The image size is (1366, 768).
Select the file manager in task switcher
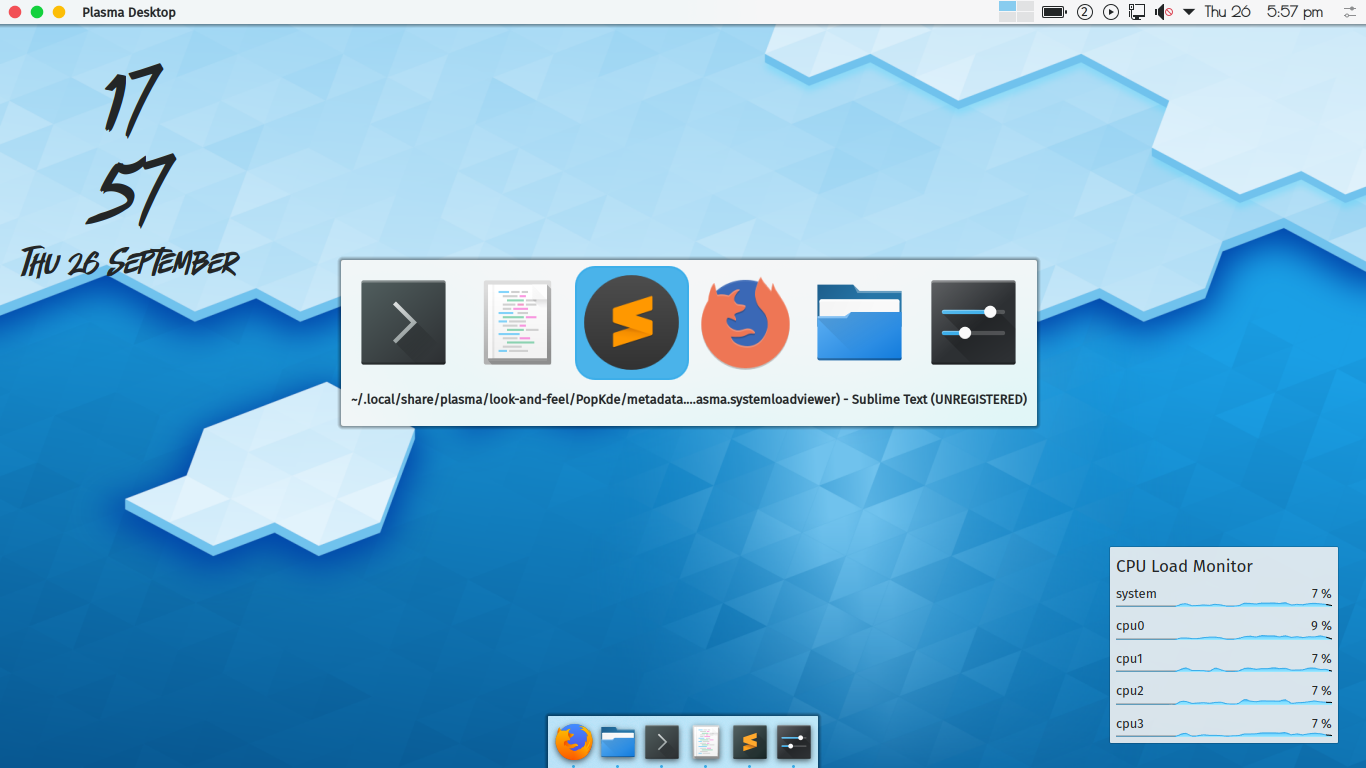tap(859, 322)
